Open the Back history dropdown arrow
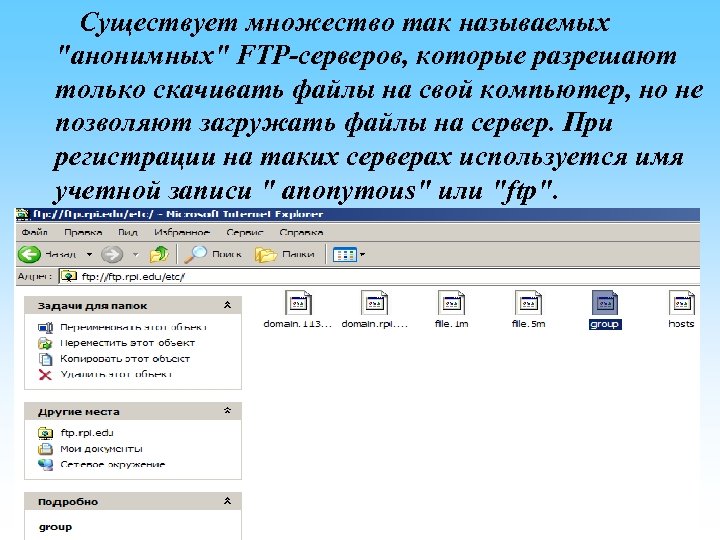This screenshot has height=540, width=720. [90, 254]
